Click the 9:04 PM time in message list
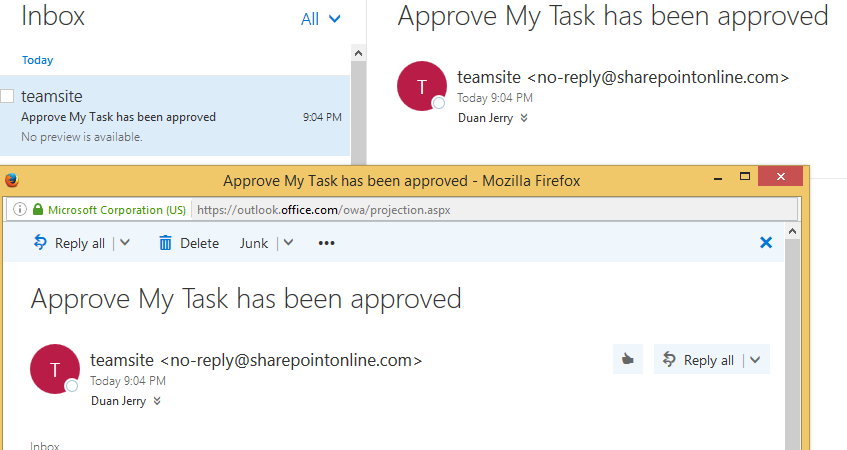Image resolution: width=847 pixels, height=450 pixels. click(x=322, y=117)
